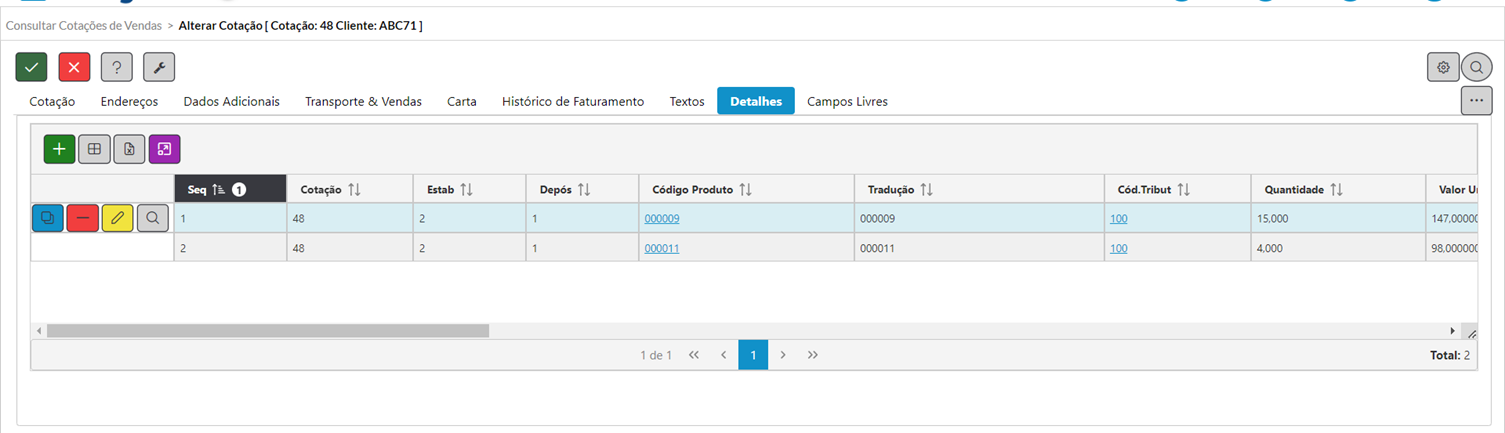This screenshot has width=1505, height=433.
Task: Edit row 1 with the yellow pencil button
Action: 117,218
